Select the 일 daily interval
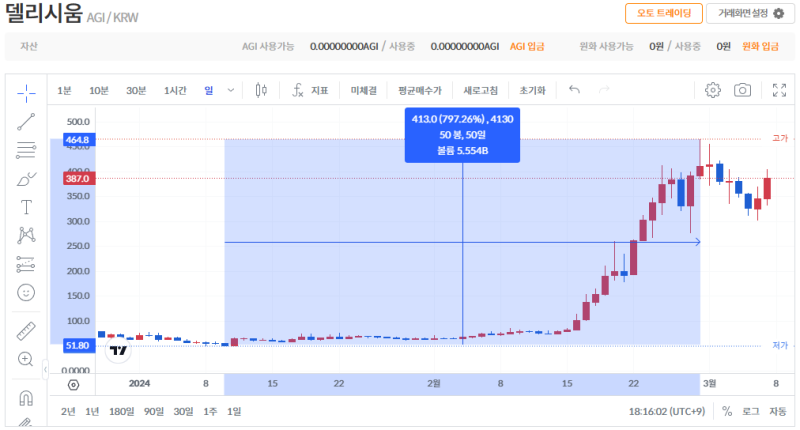The height and width of the screenshot is (430, 800). (209, 90)
